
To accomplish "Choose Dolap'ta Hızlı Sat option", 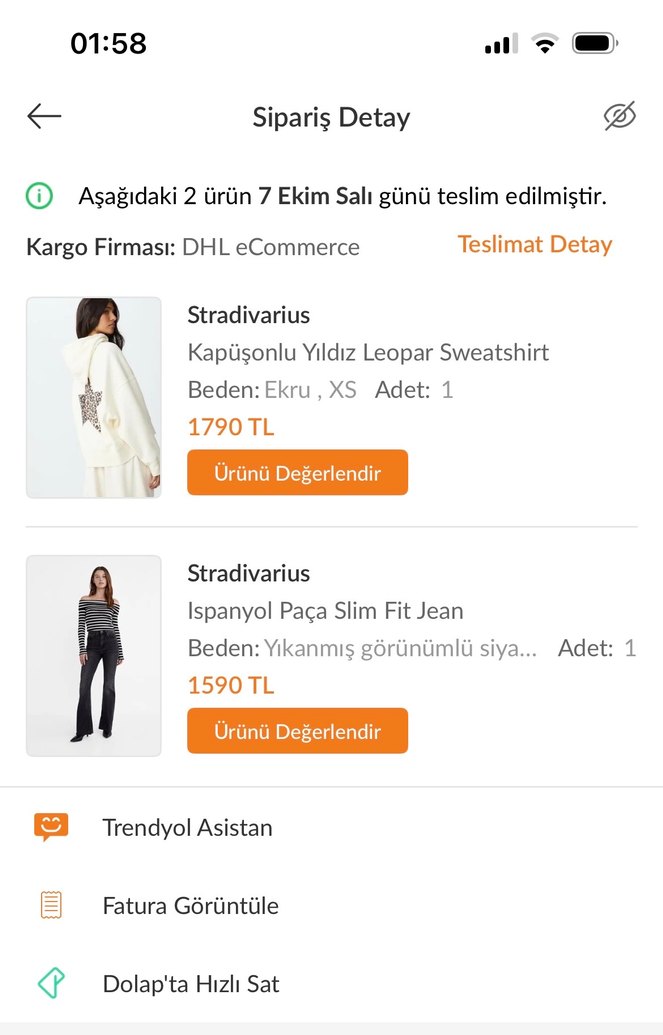I will pyautogui.click(x=190, y=984).
